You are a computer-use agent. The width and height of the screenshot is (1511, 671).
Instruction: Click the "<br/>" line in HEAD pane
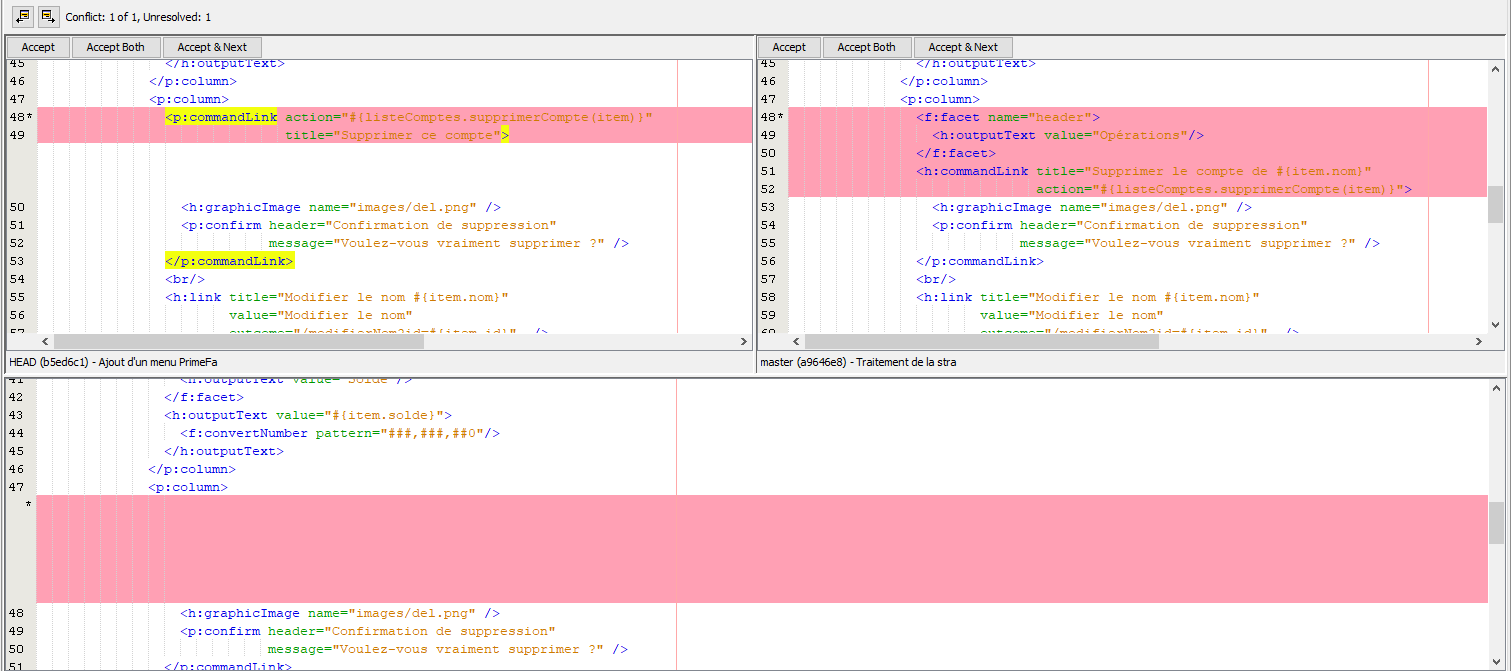tap(185, 279)
